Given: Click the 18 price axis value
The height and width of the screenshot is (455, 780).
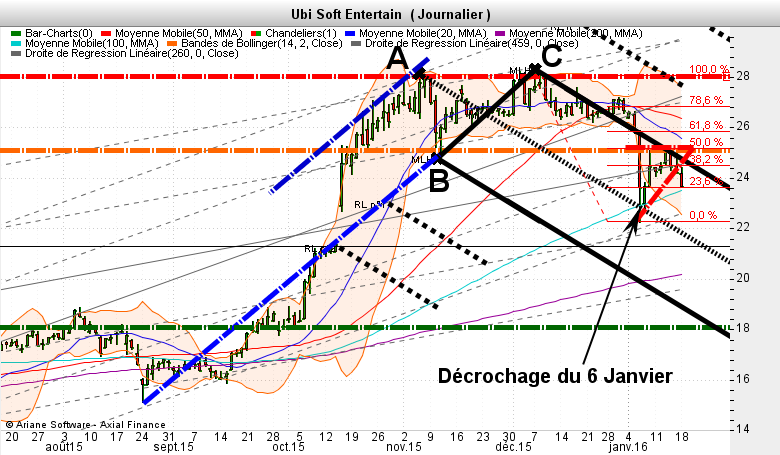Looking at the screenshot, I should coord(743,328).
